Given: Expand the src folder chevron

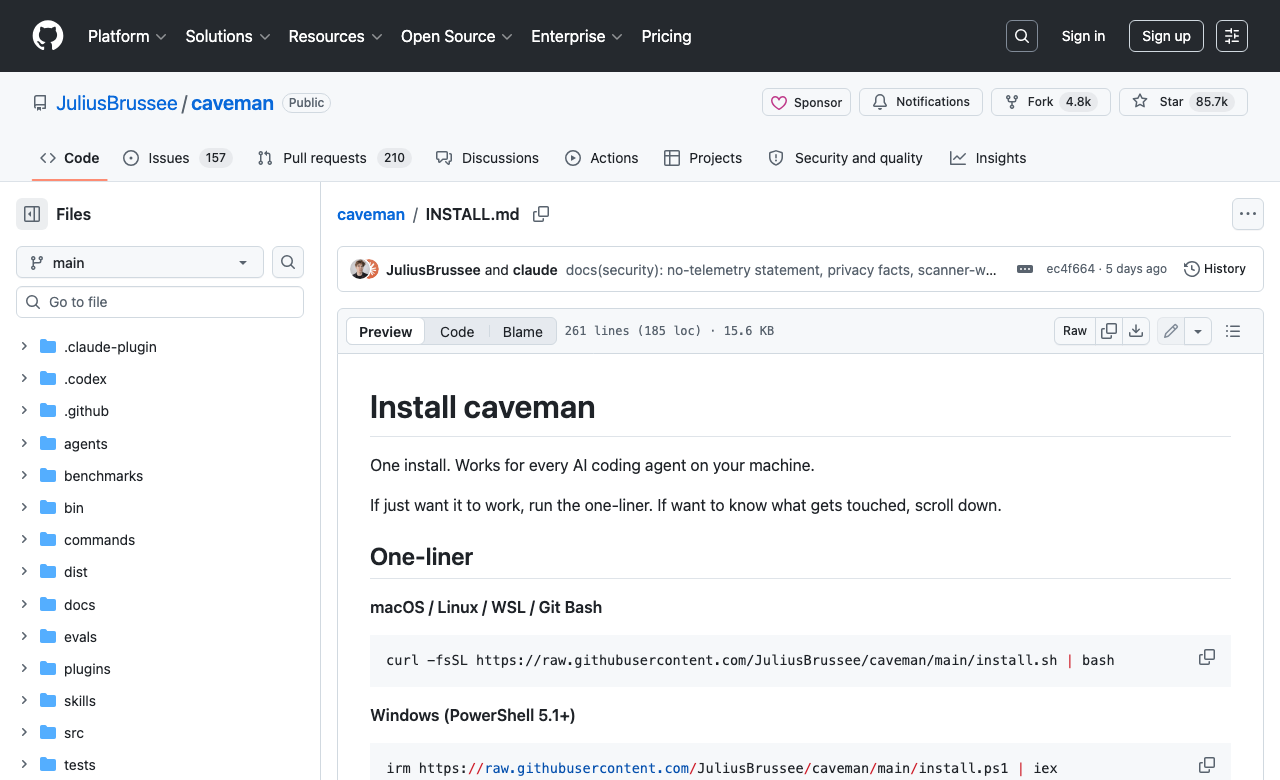Looking at the screenshot, I should point(24,733).
